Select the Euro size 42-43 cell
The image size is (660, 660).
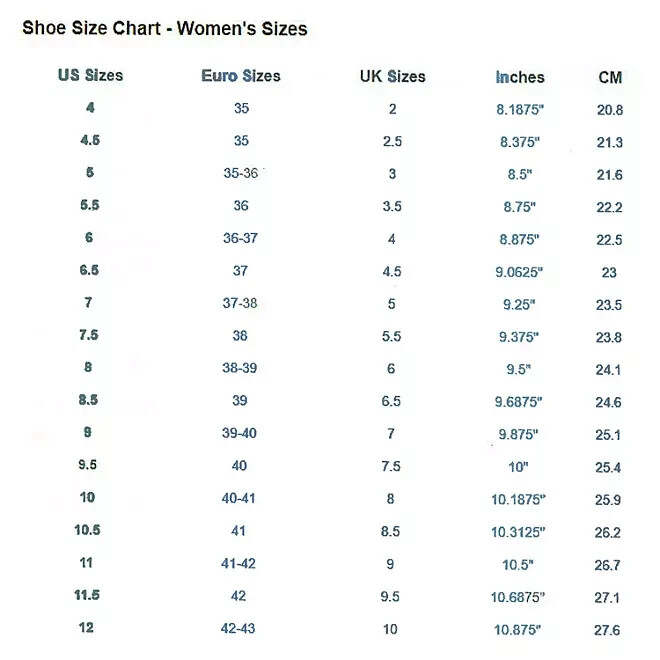(240, 628)
